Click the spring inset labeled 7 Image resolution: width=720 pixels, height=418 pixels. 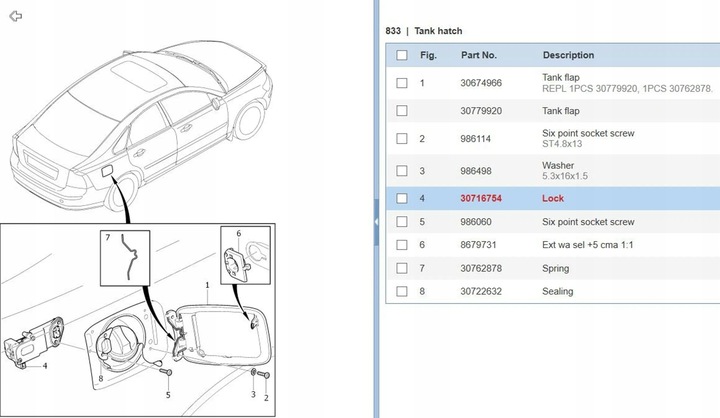coord(125,258)
